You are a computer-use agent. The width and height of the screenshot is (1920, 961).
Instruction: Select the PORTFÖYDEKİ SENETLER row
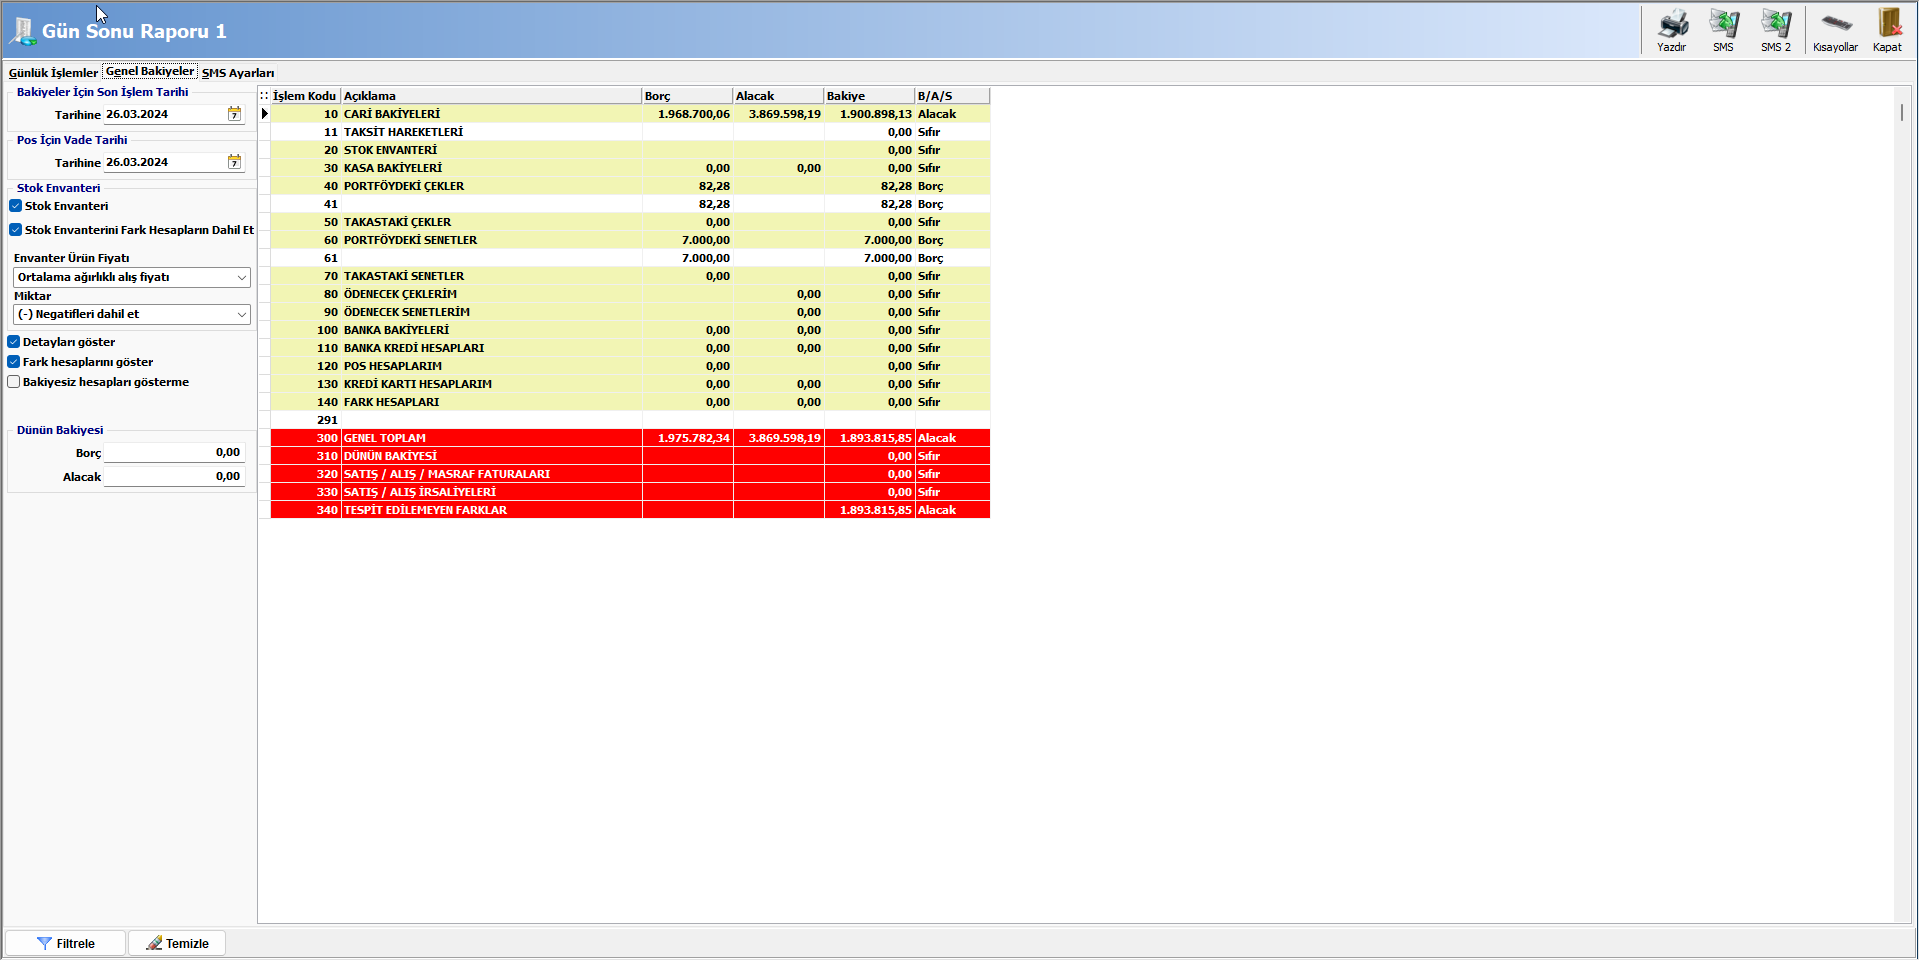point(630,240)
